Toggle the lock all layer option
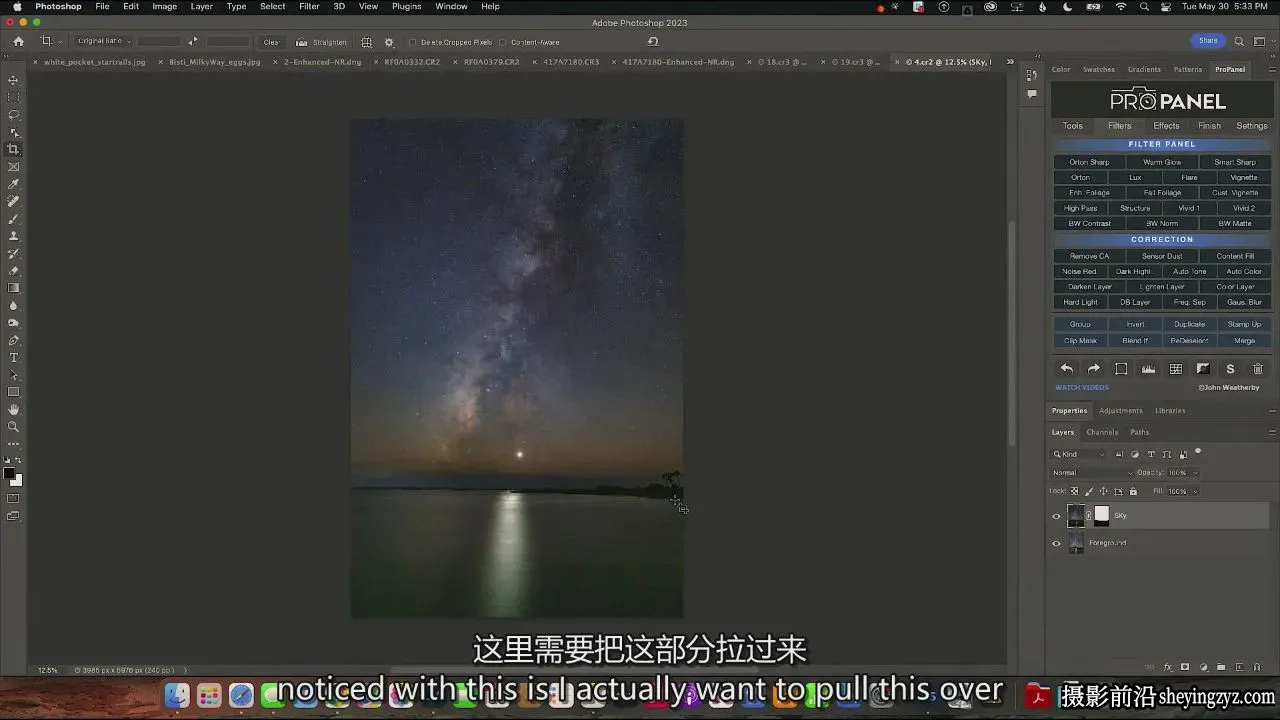Viewport: 1280px width, 720px height. 1133,491
